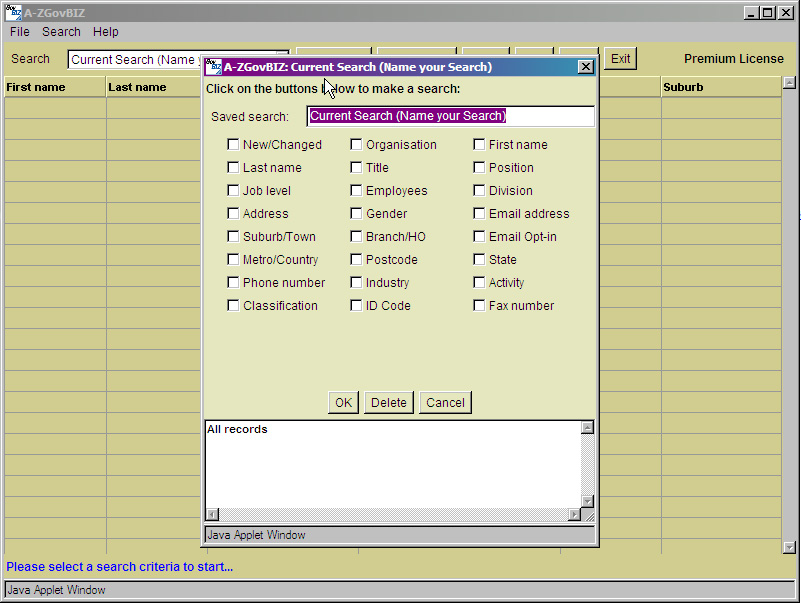Click the criteria list scroll right arrow

pyautogui.click(x=574, y=515)
